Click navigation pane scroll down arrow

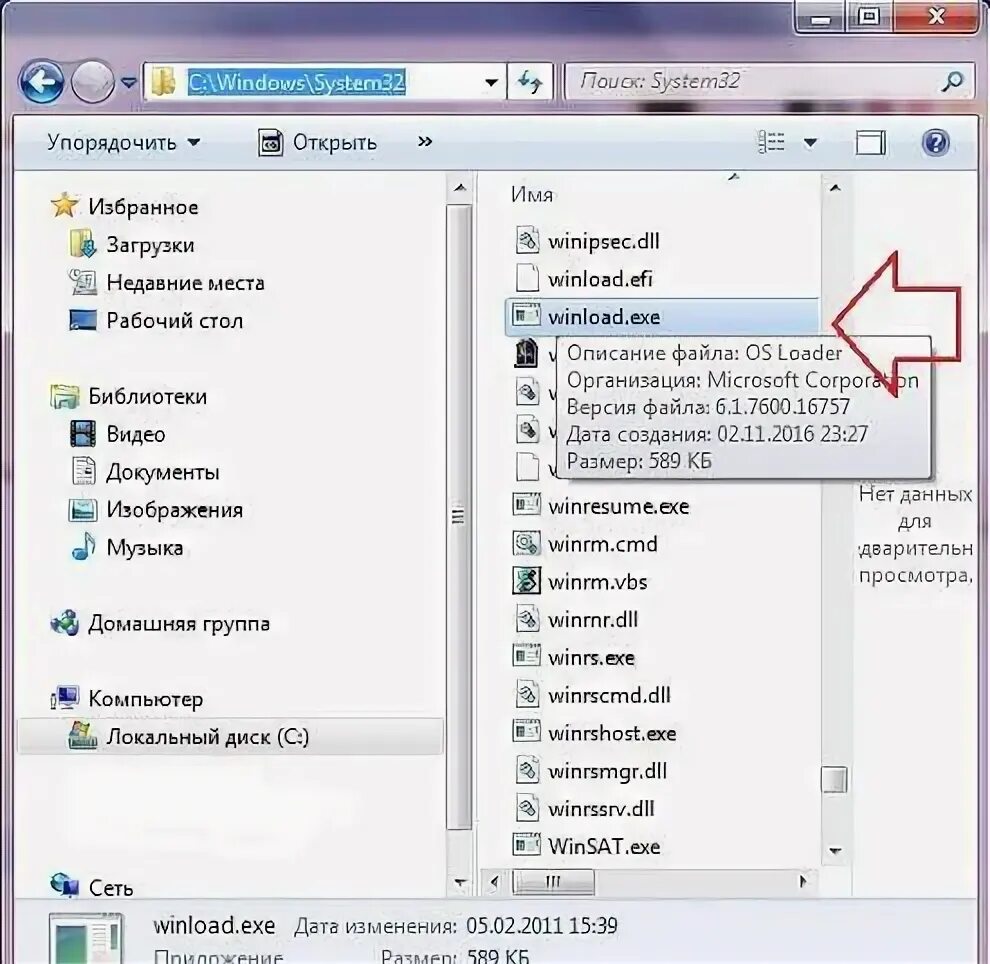coord(460,882)
